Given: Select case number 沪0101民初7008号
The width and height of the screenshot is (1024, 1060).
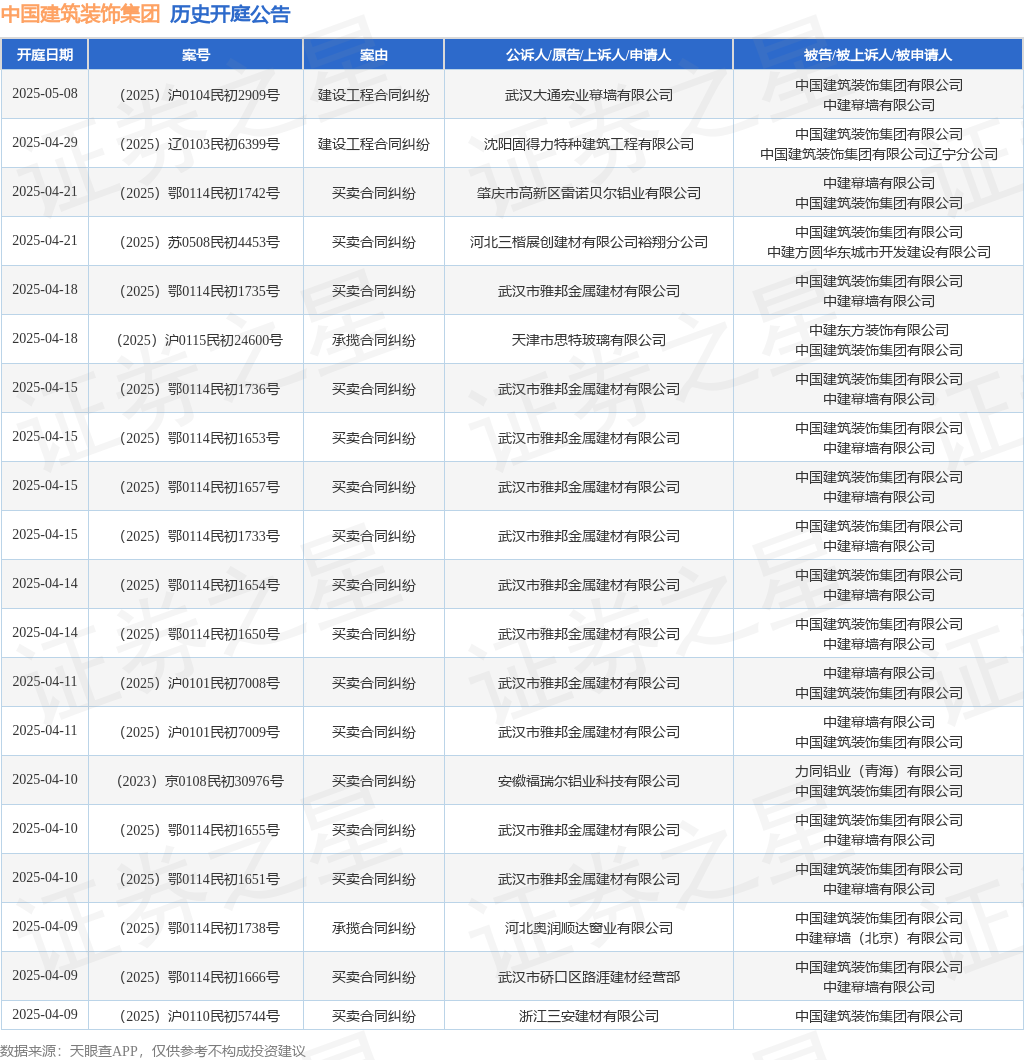Looking at the screenshot, I should (x=224, y=683).
